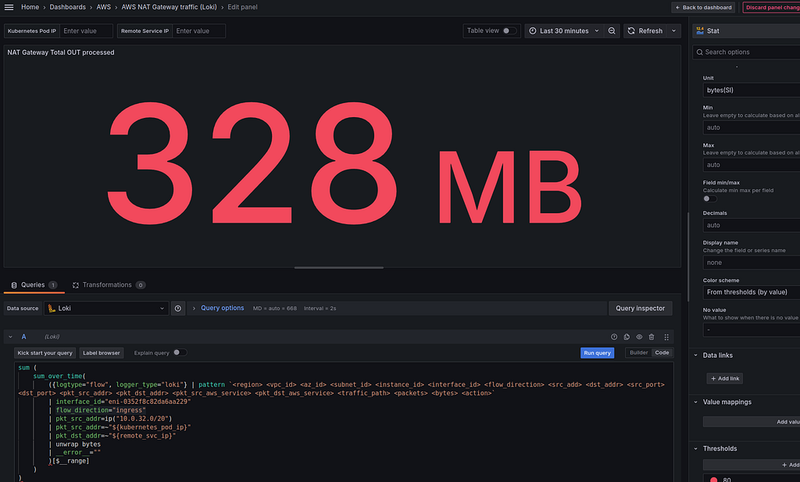
Task: Focus the Min value field
Action: click(751, 128)
